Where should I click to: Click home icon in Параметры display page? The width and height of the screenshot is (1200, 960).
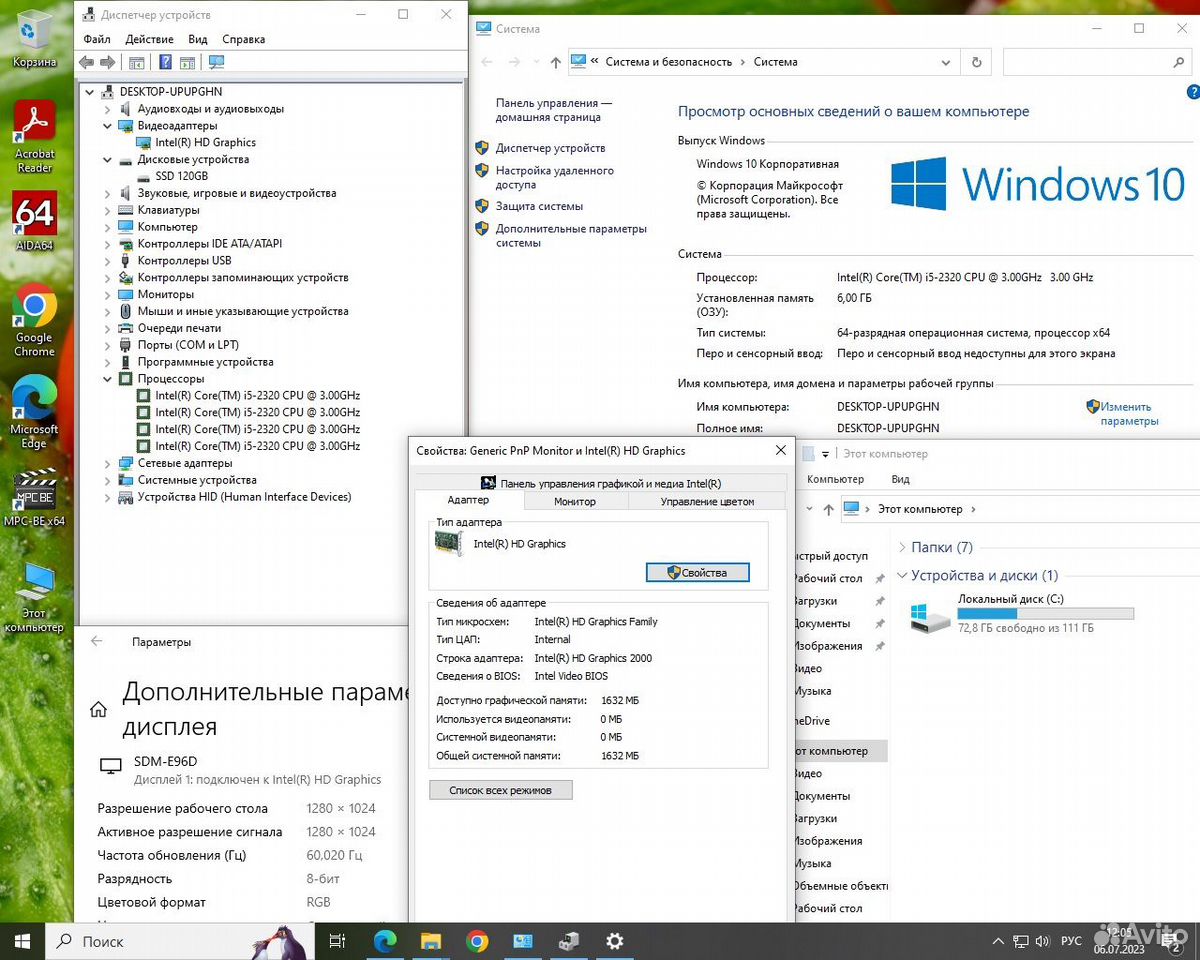click(98, 710)
